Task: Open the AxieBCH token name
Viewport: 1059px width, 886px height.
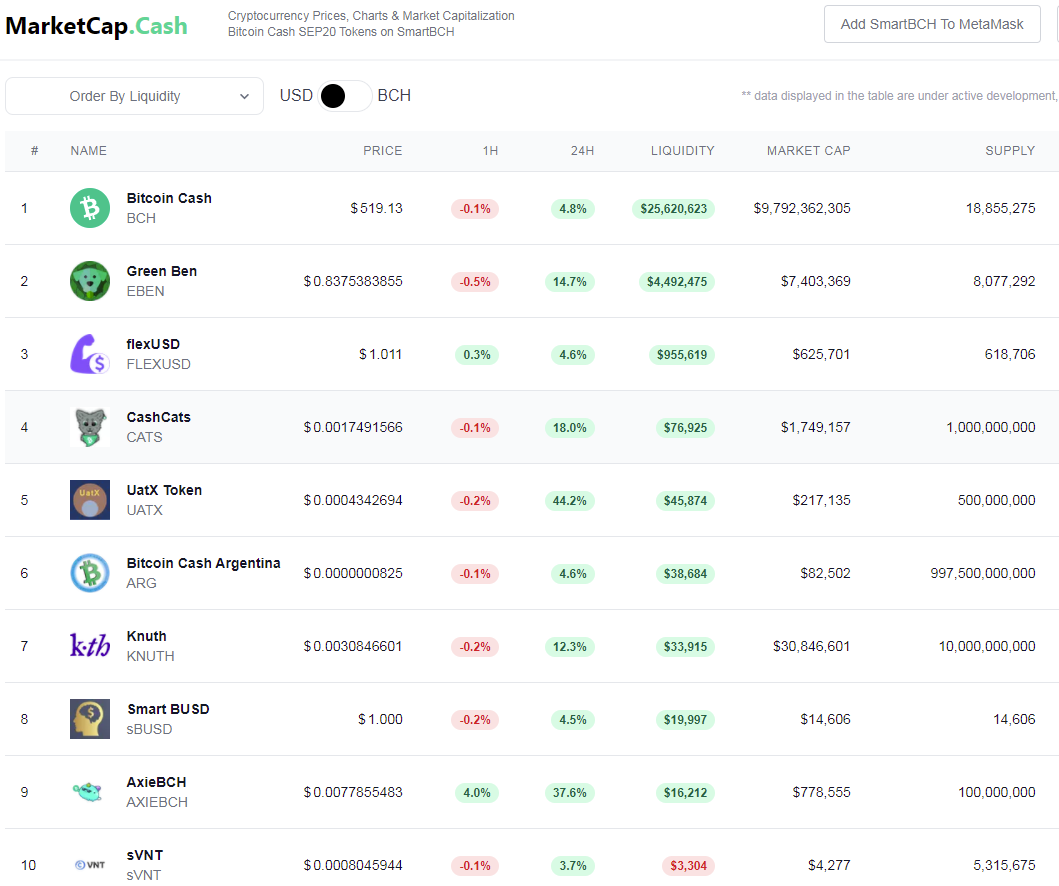Action: (156, 781)
